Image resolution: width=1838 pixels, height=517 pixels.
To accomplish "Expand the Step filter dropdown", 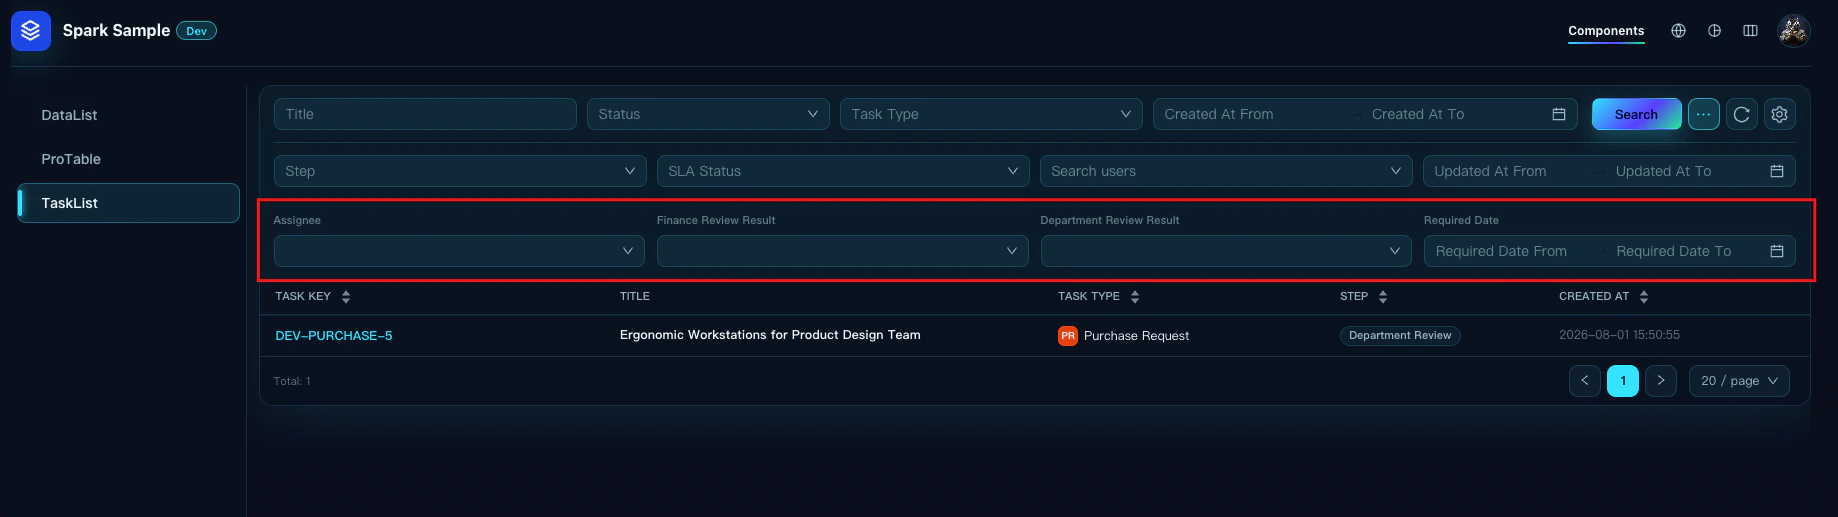I will coord(460,171).
